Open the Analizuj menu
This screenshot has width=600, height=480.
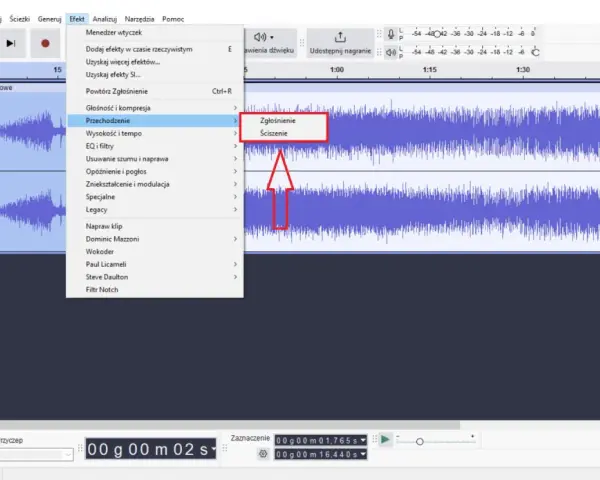coord(104,19)
